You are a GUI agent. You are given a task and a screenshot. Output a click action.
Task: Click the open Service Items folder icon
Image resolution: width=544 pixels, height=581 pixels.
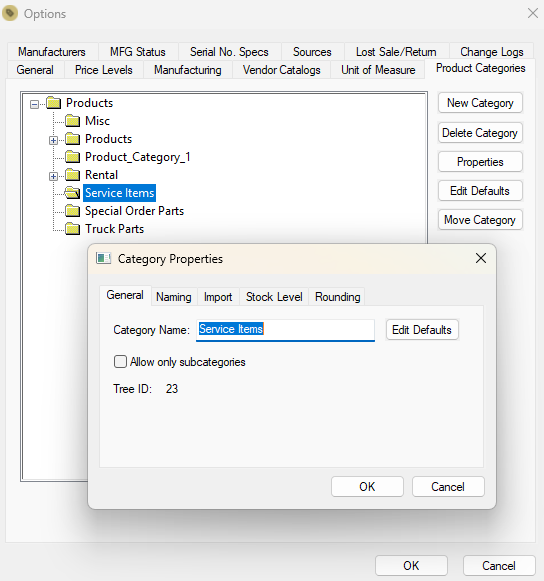coord(72,193)
